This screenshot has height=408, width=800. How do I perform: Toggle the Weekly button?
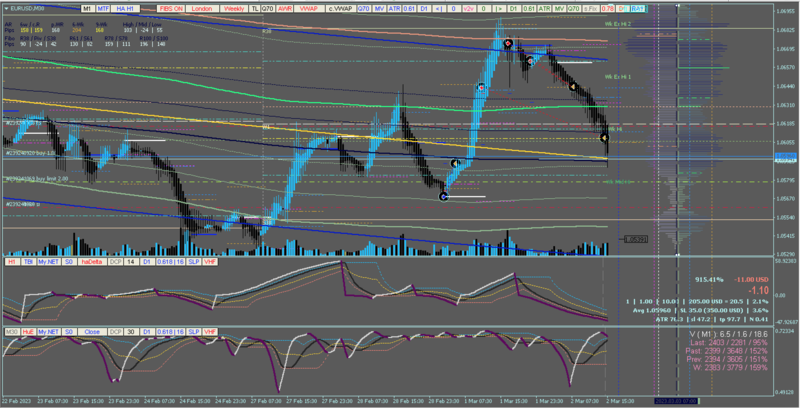(234, 9)
